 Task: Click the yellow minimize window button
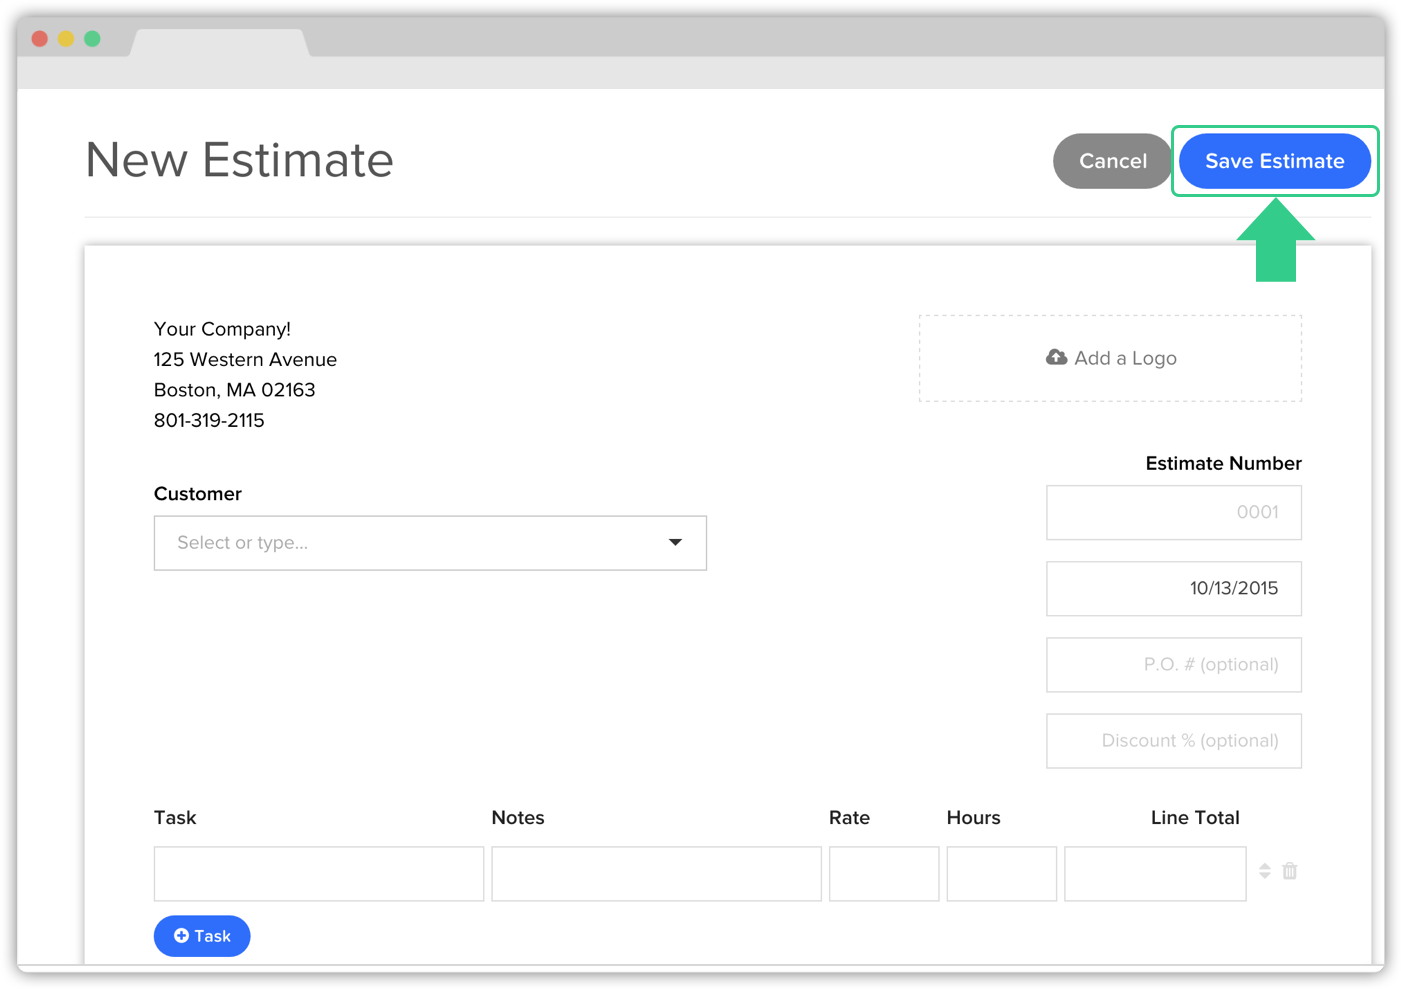pyautogui.click(x=66, y=39)
